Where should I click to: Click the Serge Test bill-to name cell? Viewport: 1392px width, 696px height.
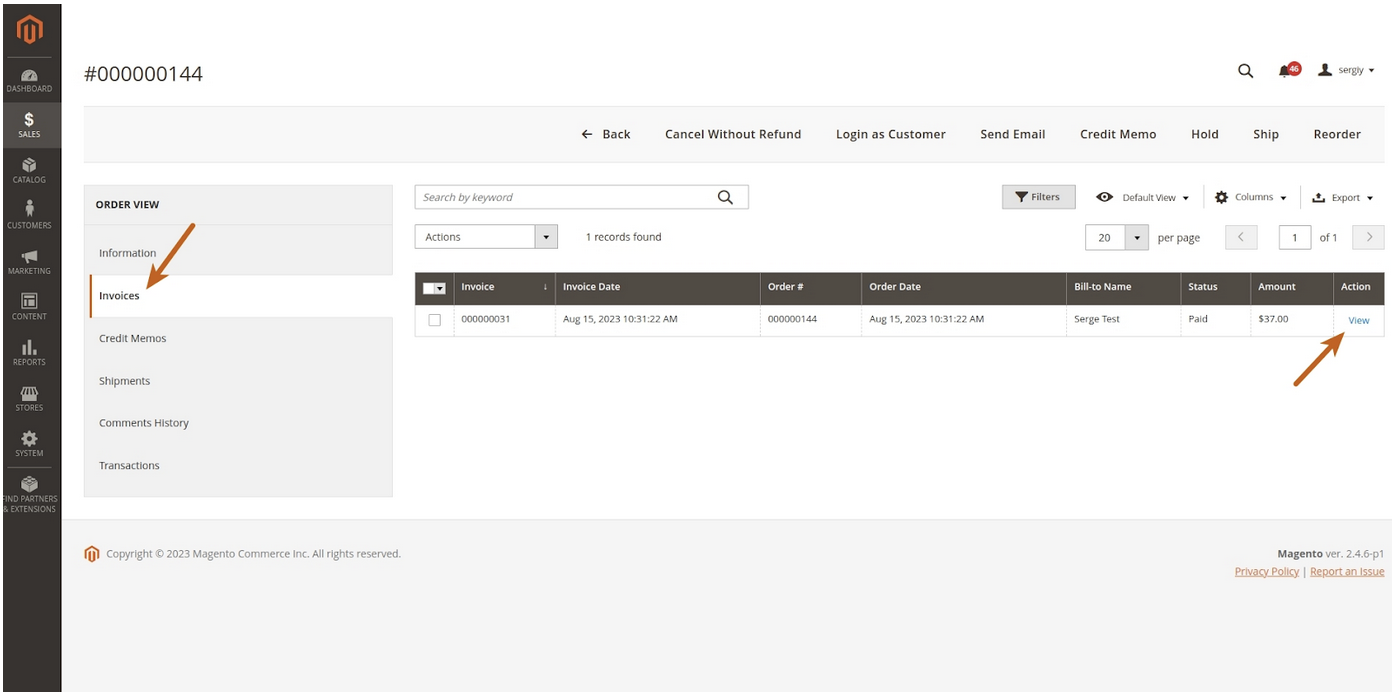click(1124, 320)
